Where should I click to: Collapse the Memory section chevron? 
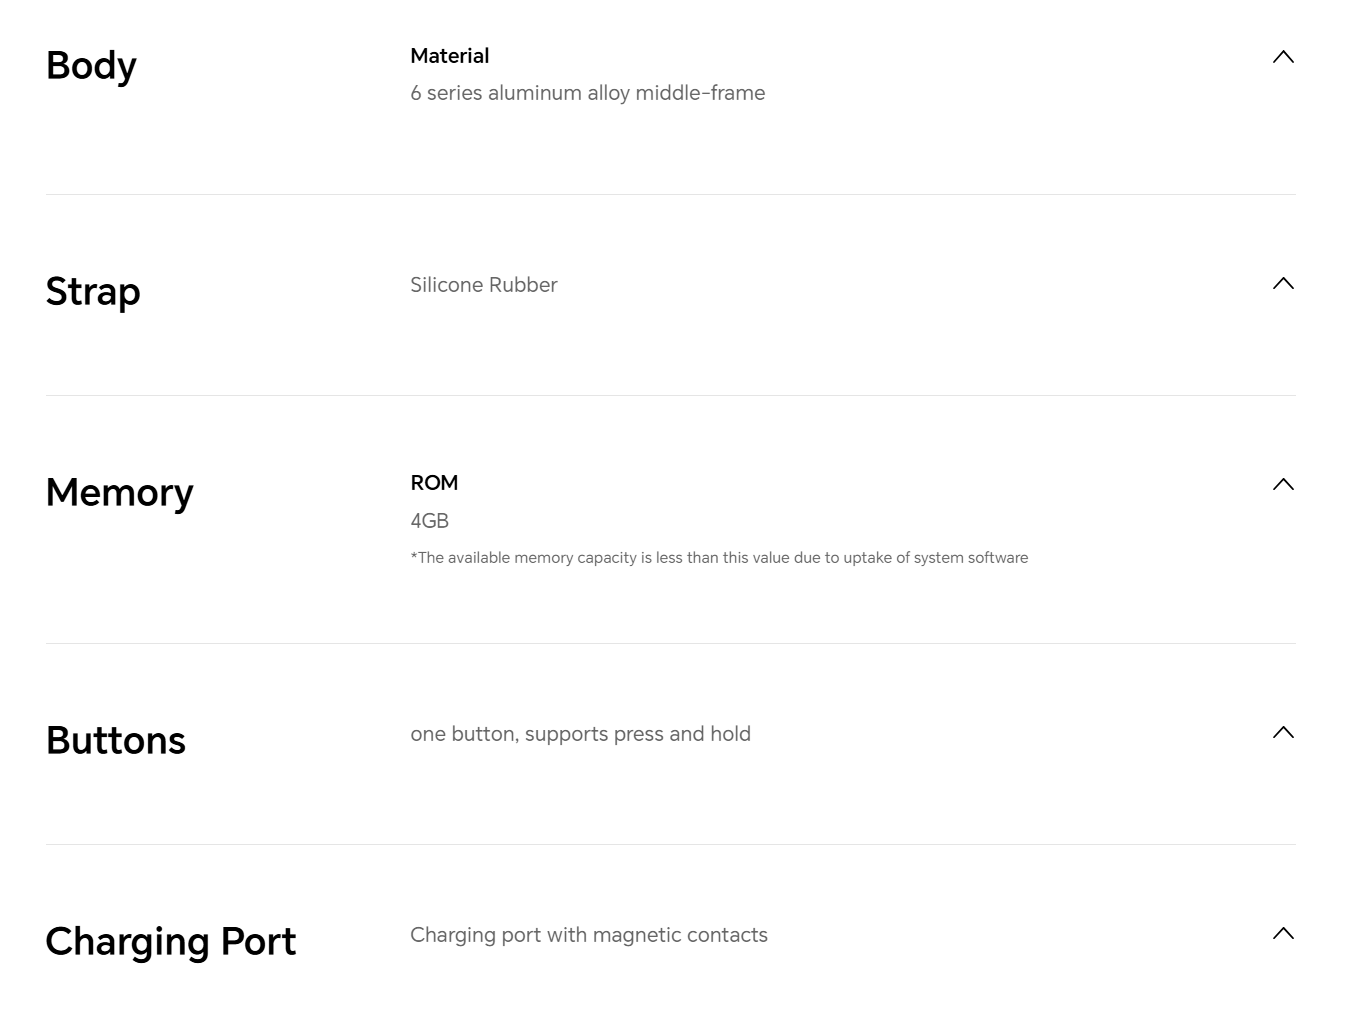1283,485
